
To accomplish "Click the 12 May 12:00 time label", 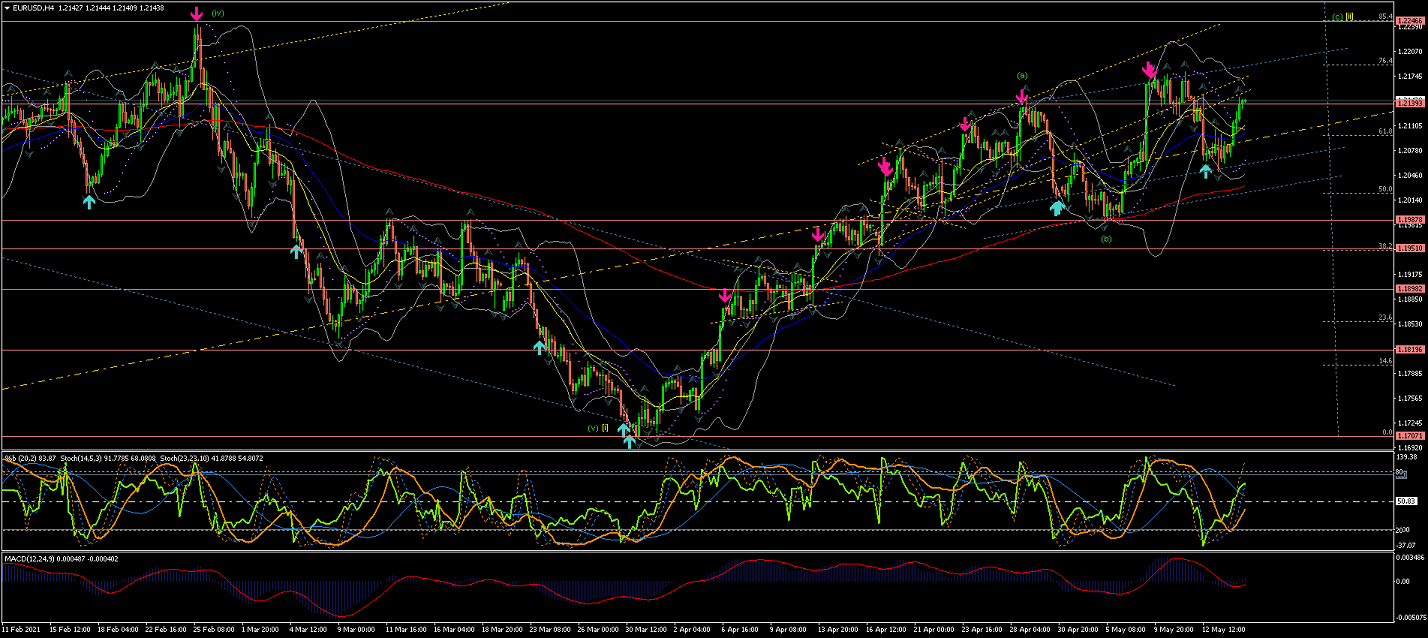I will (x=1223, y=631).
